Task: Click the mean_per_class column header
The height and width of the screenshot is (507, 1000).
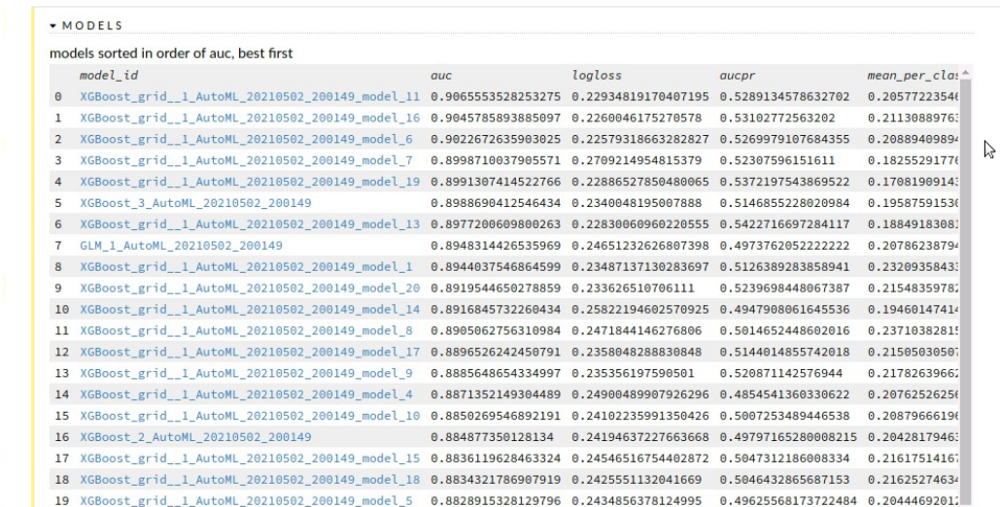Action: click(913, 75)
